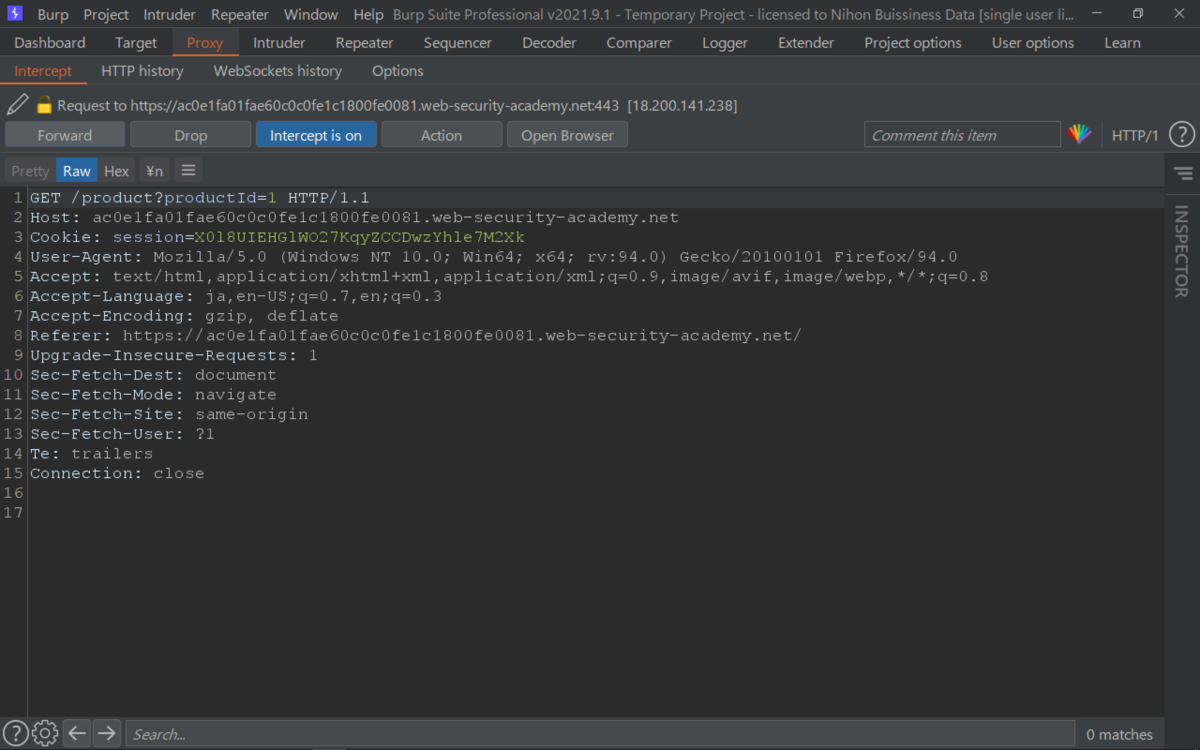Open the HTTP/1 protocol selector
This screenshot has width=1200, height=750.
tap(1135, 135)
